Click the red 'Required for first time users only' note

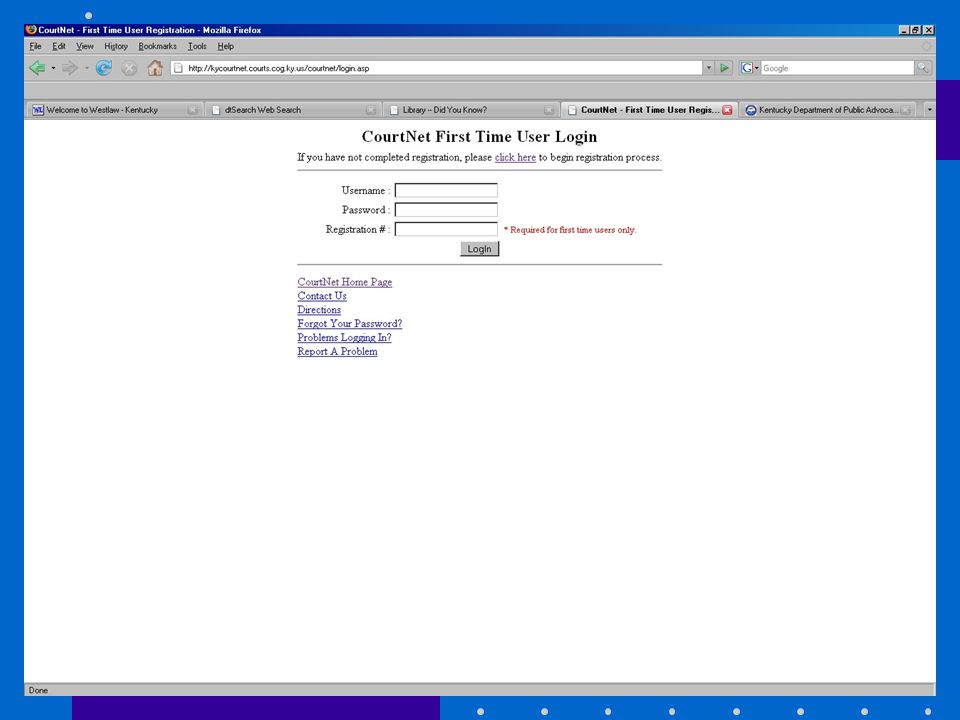(570, 230)
